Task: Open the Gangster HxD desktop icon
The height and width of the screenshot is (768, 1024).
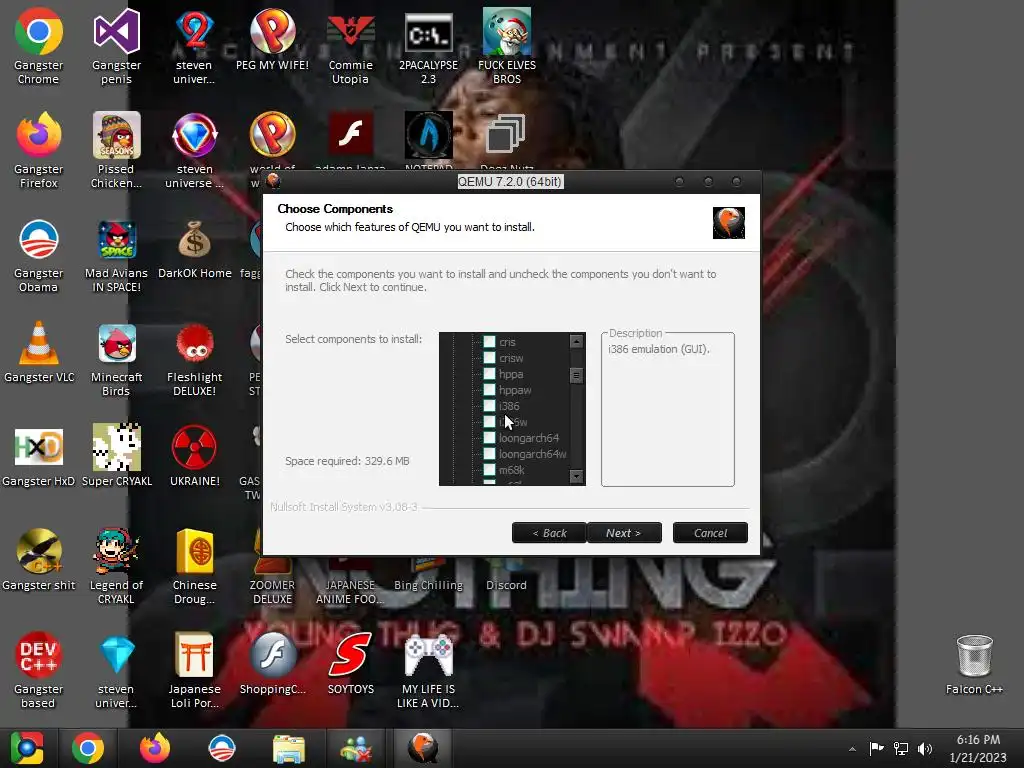Action: tap(39, 456)
